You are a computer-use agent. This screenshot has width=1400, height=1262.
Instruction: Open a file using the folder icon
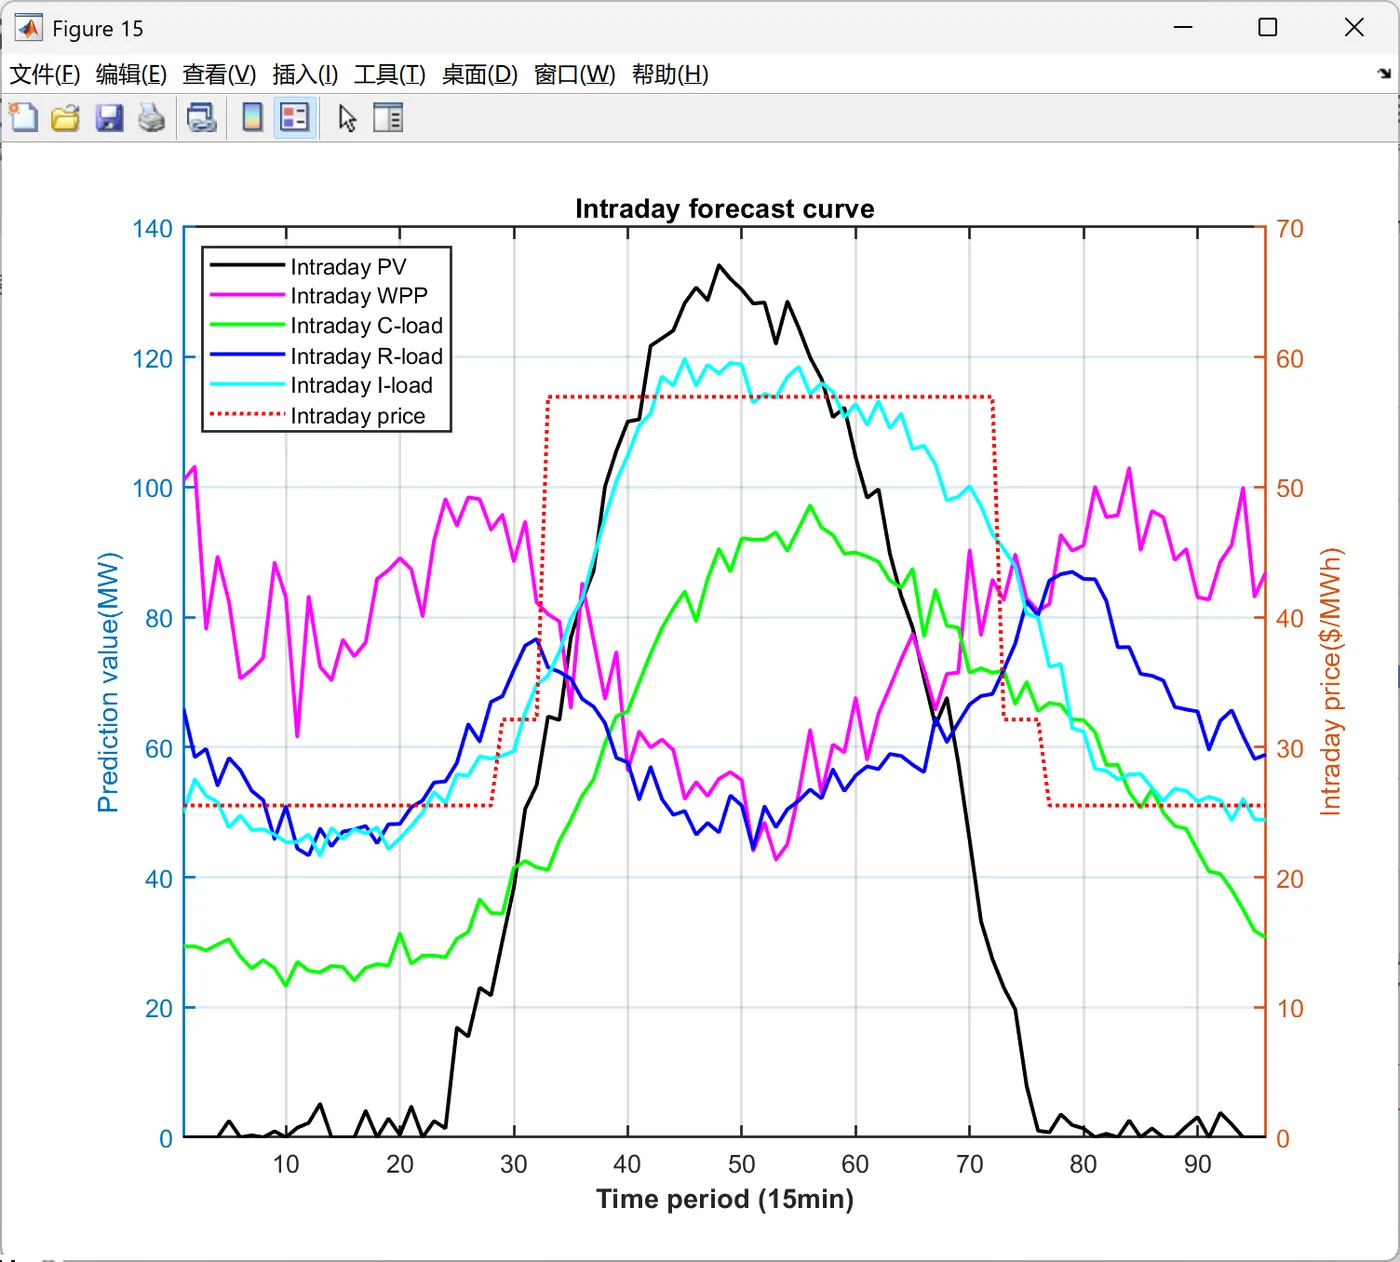(x=66, y=118)
